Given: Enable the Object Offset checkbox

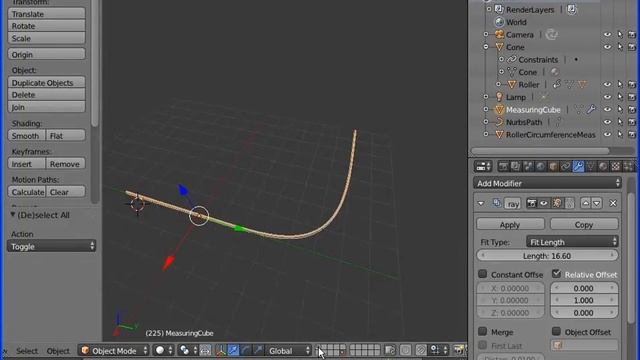Looking at the screenshot, I should pyautogui.click(x=556, y=331).
